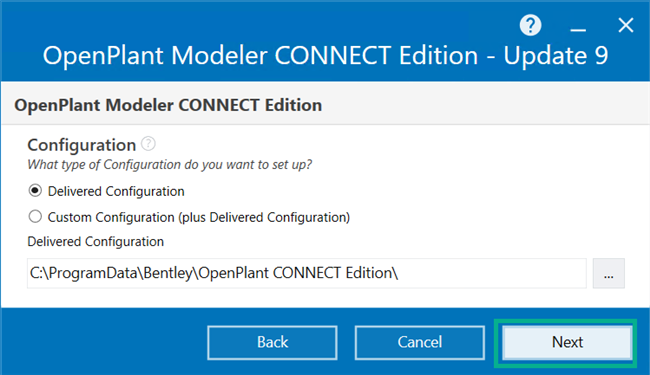Click the Configuration help tooltip icon
Image resolution: width=650 pixels, height=375 pixels.
pyautogui.click(x=148, y=144)
